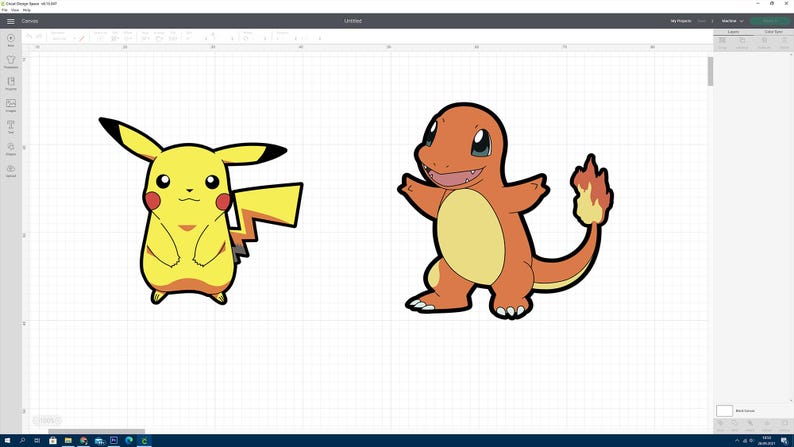This screenshot has width=794, height=447.
Task: Open the Shapes tool in sidebar
Action: 11,149
